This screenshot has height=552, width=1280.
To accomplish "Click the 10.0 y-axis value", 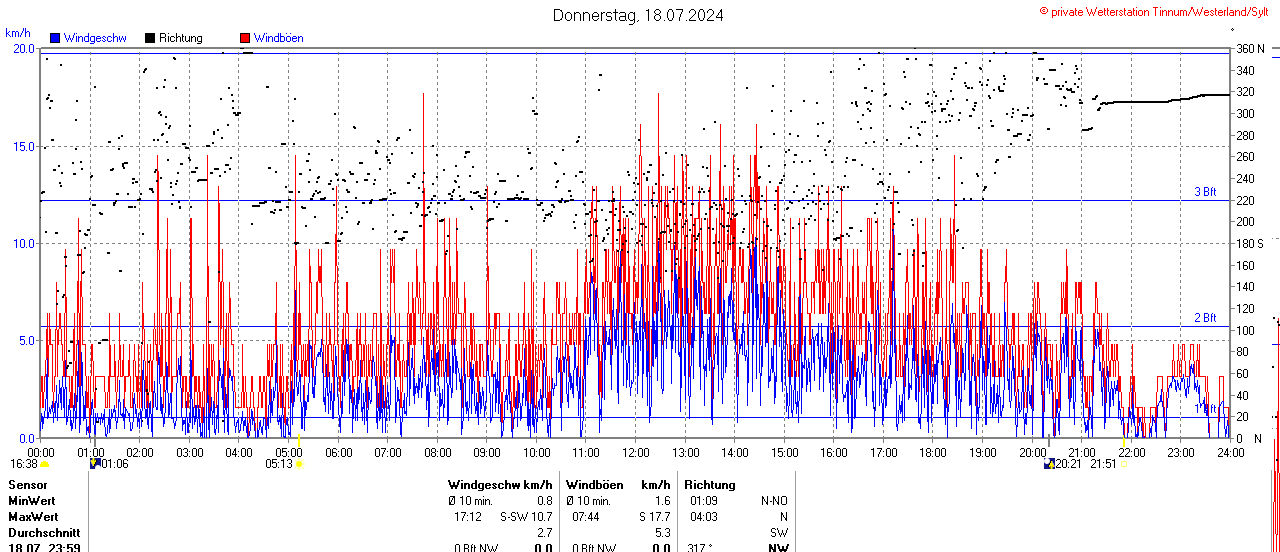I will (23, 243).
